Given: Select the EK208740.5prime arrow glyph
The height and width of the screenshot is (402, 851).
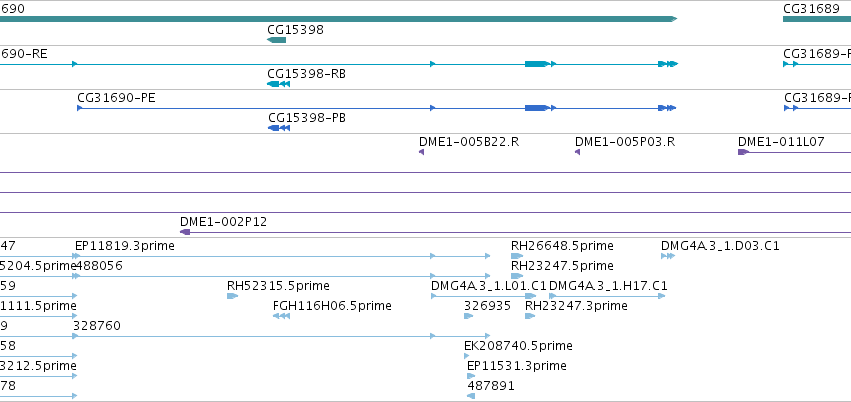Looking at the screenshot, I should click(466, 356).
